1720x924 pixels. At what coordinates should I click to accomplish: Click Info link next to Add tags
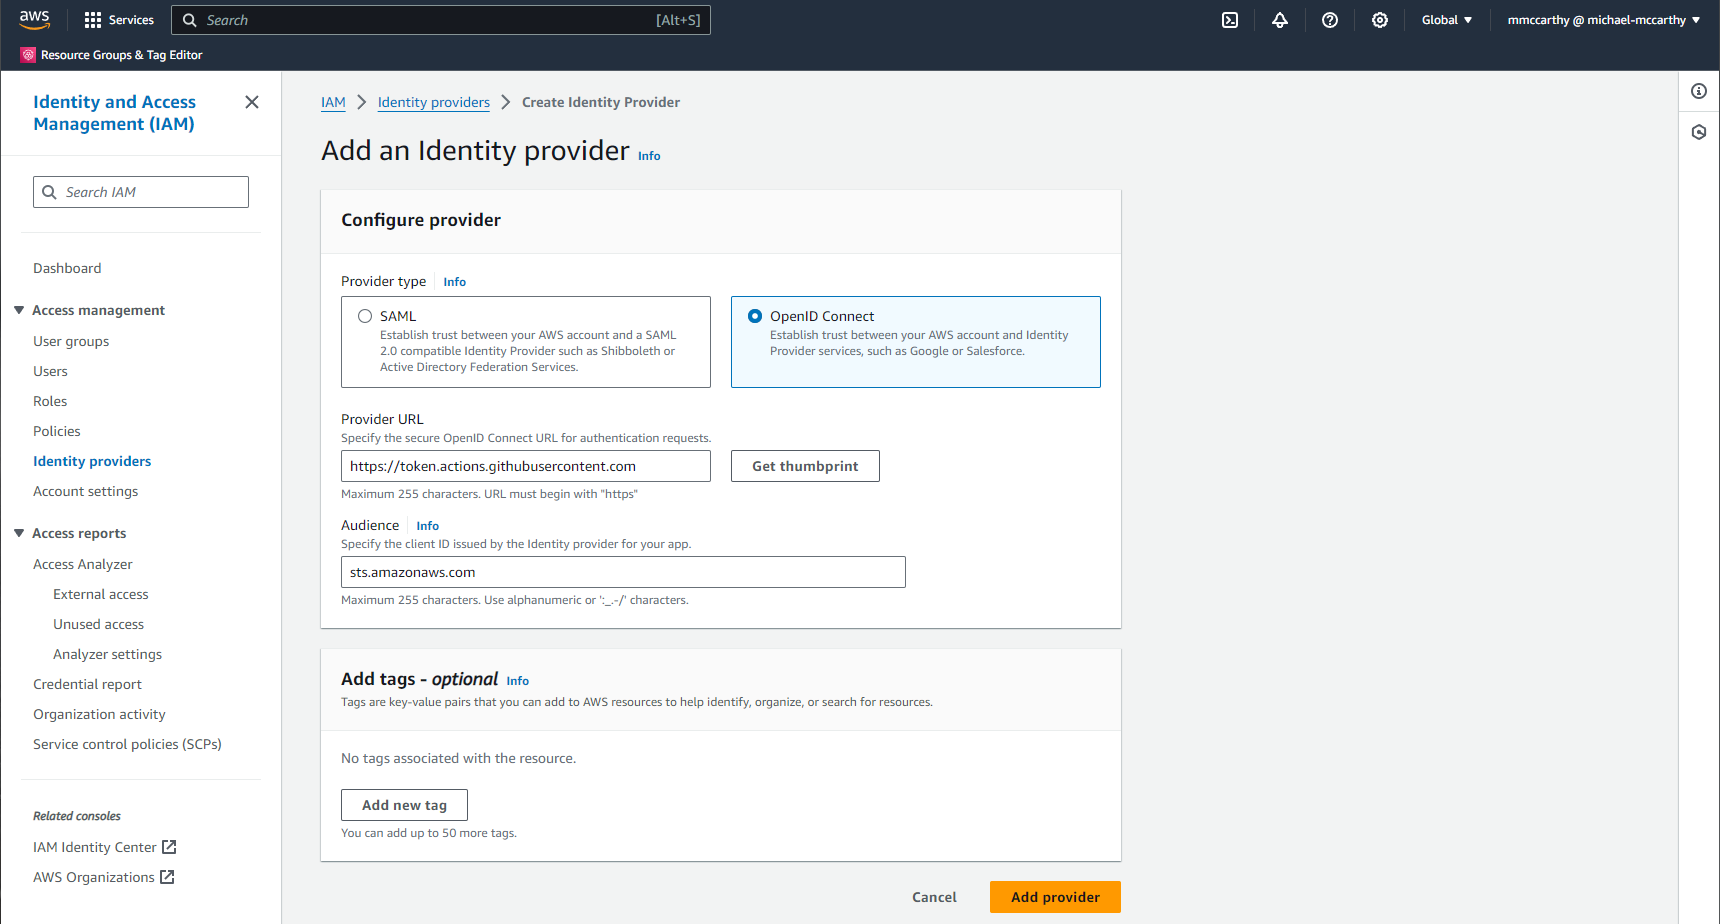[x=518, y=681]
